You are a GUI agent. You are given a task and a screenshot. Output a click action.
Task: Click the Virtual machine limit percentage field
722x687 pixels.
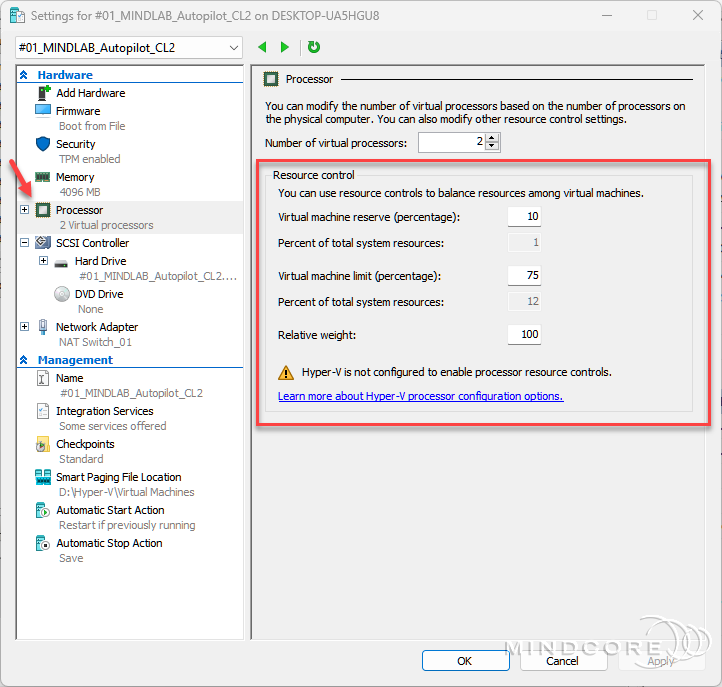pyautogui.click(x=524, y=275)
